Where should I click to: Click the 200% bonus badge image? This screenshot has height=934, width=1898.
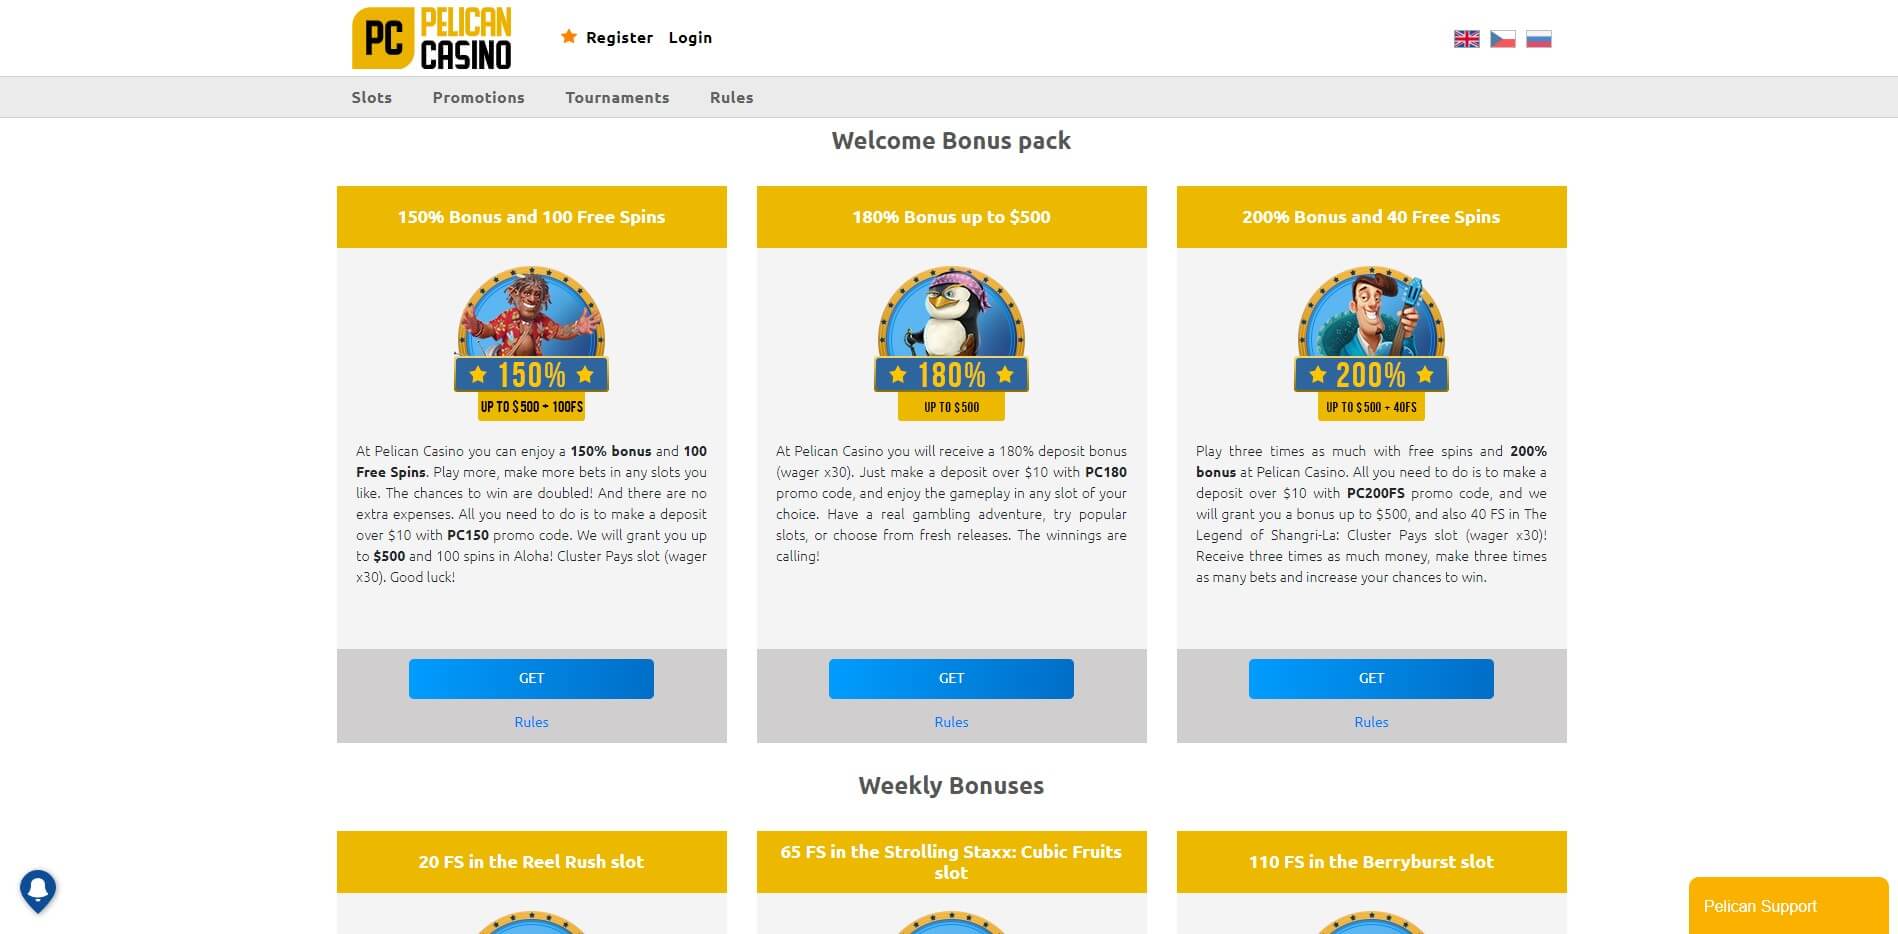pos(1371,343)
